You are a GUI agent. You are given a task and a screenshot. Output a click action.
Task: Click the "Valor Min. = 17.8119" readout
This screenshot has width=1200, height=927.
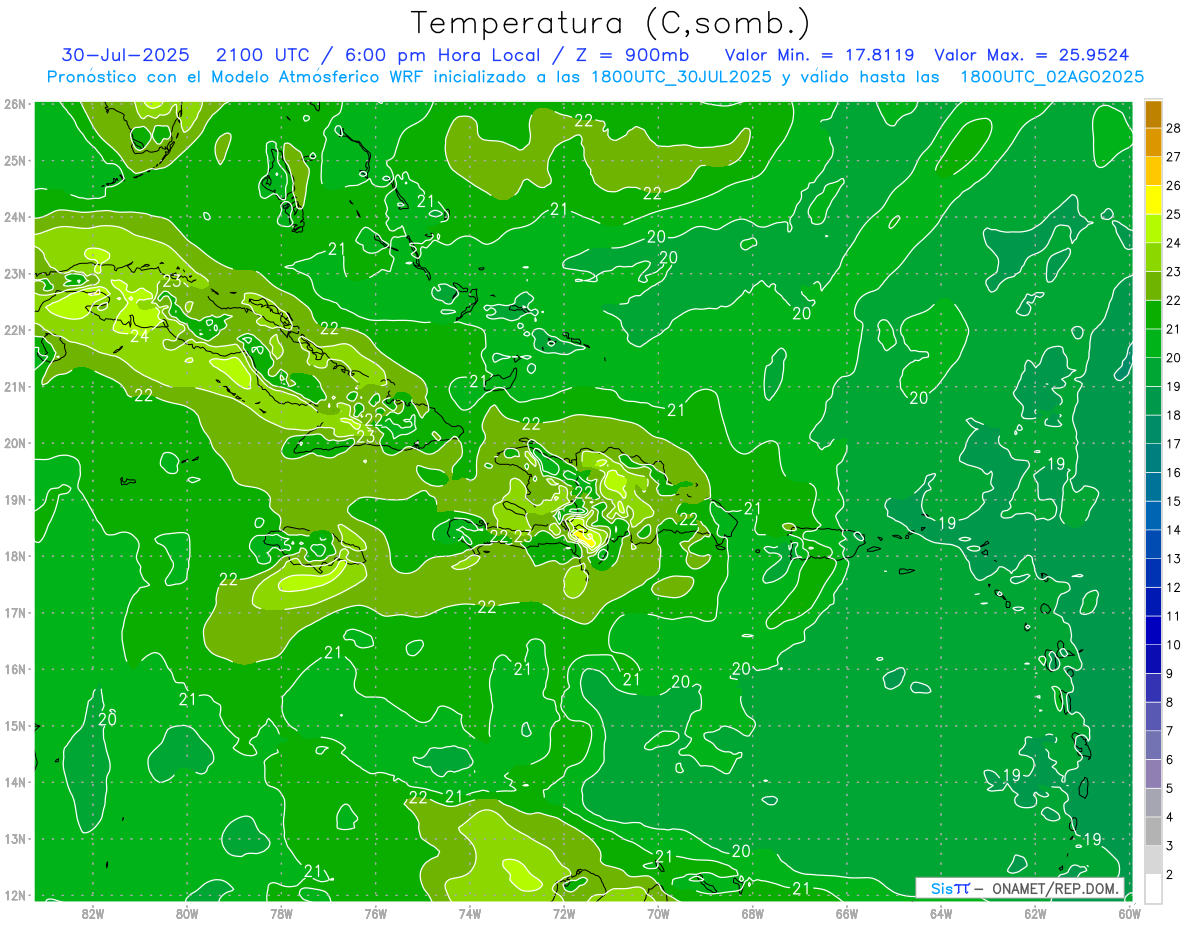[820, 55]
